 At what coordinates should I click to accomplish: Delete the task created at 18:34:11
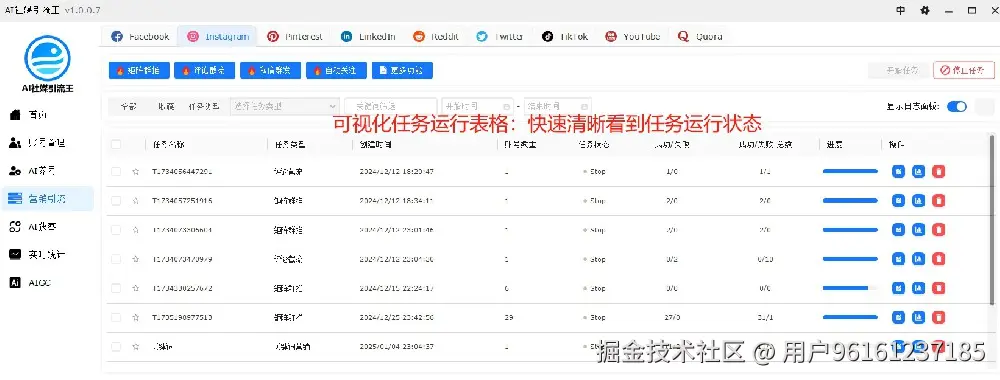click(938, 201)
